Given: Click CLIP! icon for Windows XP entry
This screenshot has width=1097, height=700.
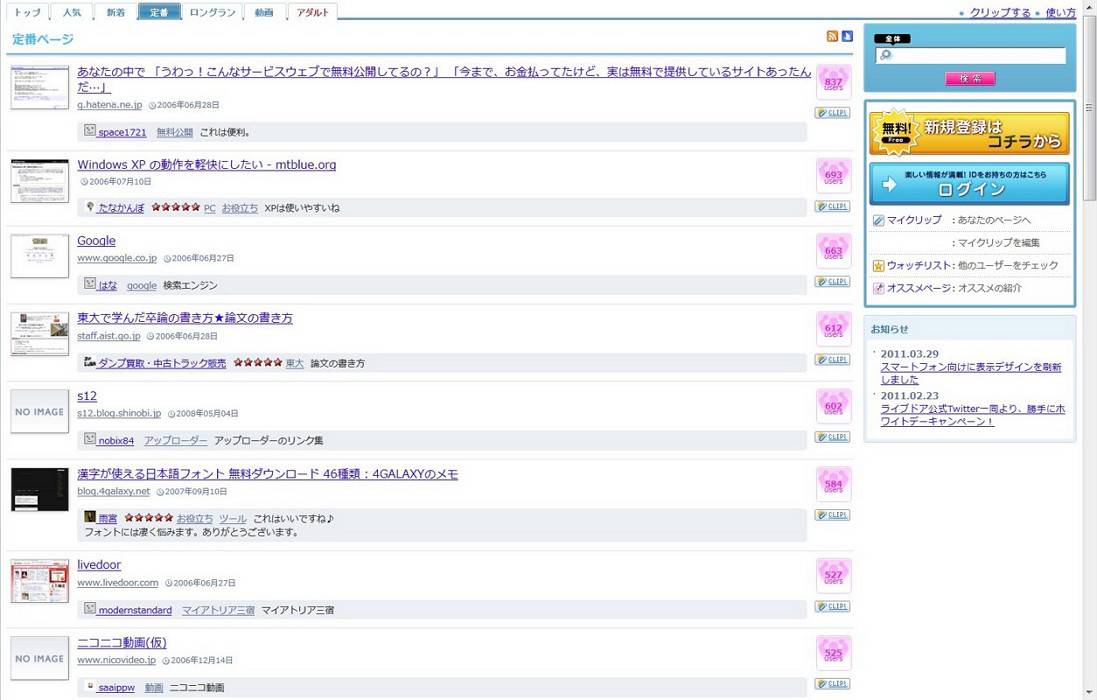Looking at the screenshot, I should pyautogui.click(x=833, y=206).
